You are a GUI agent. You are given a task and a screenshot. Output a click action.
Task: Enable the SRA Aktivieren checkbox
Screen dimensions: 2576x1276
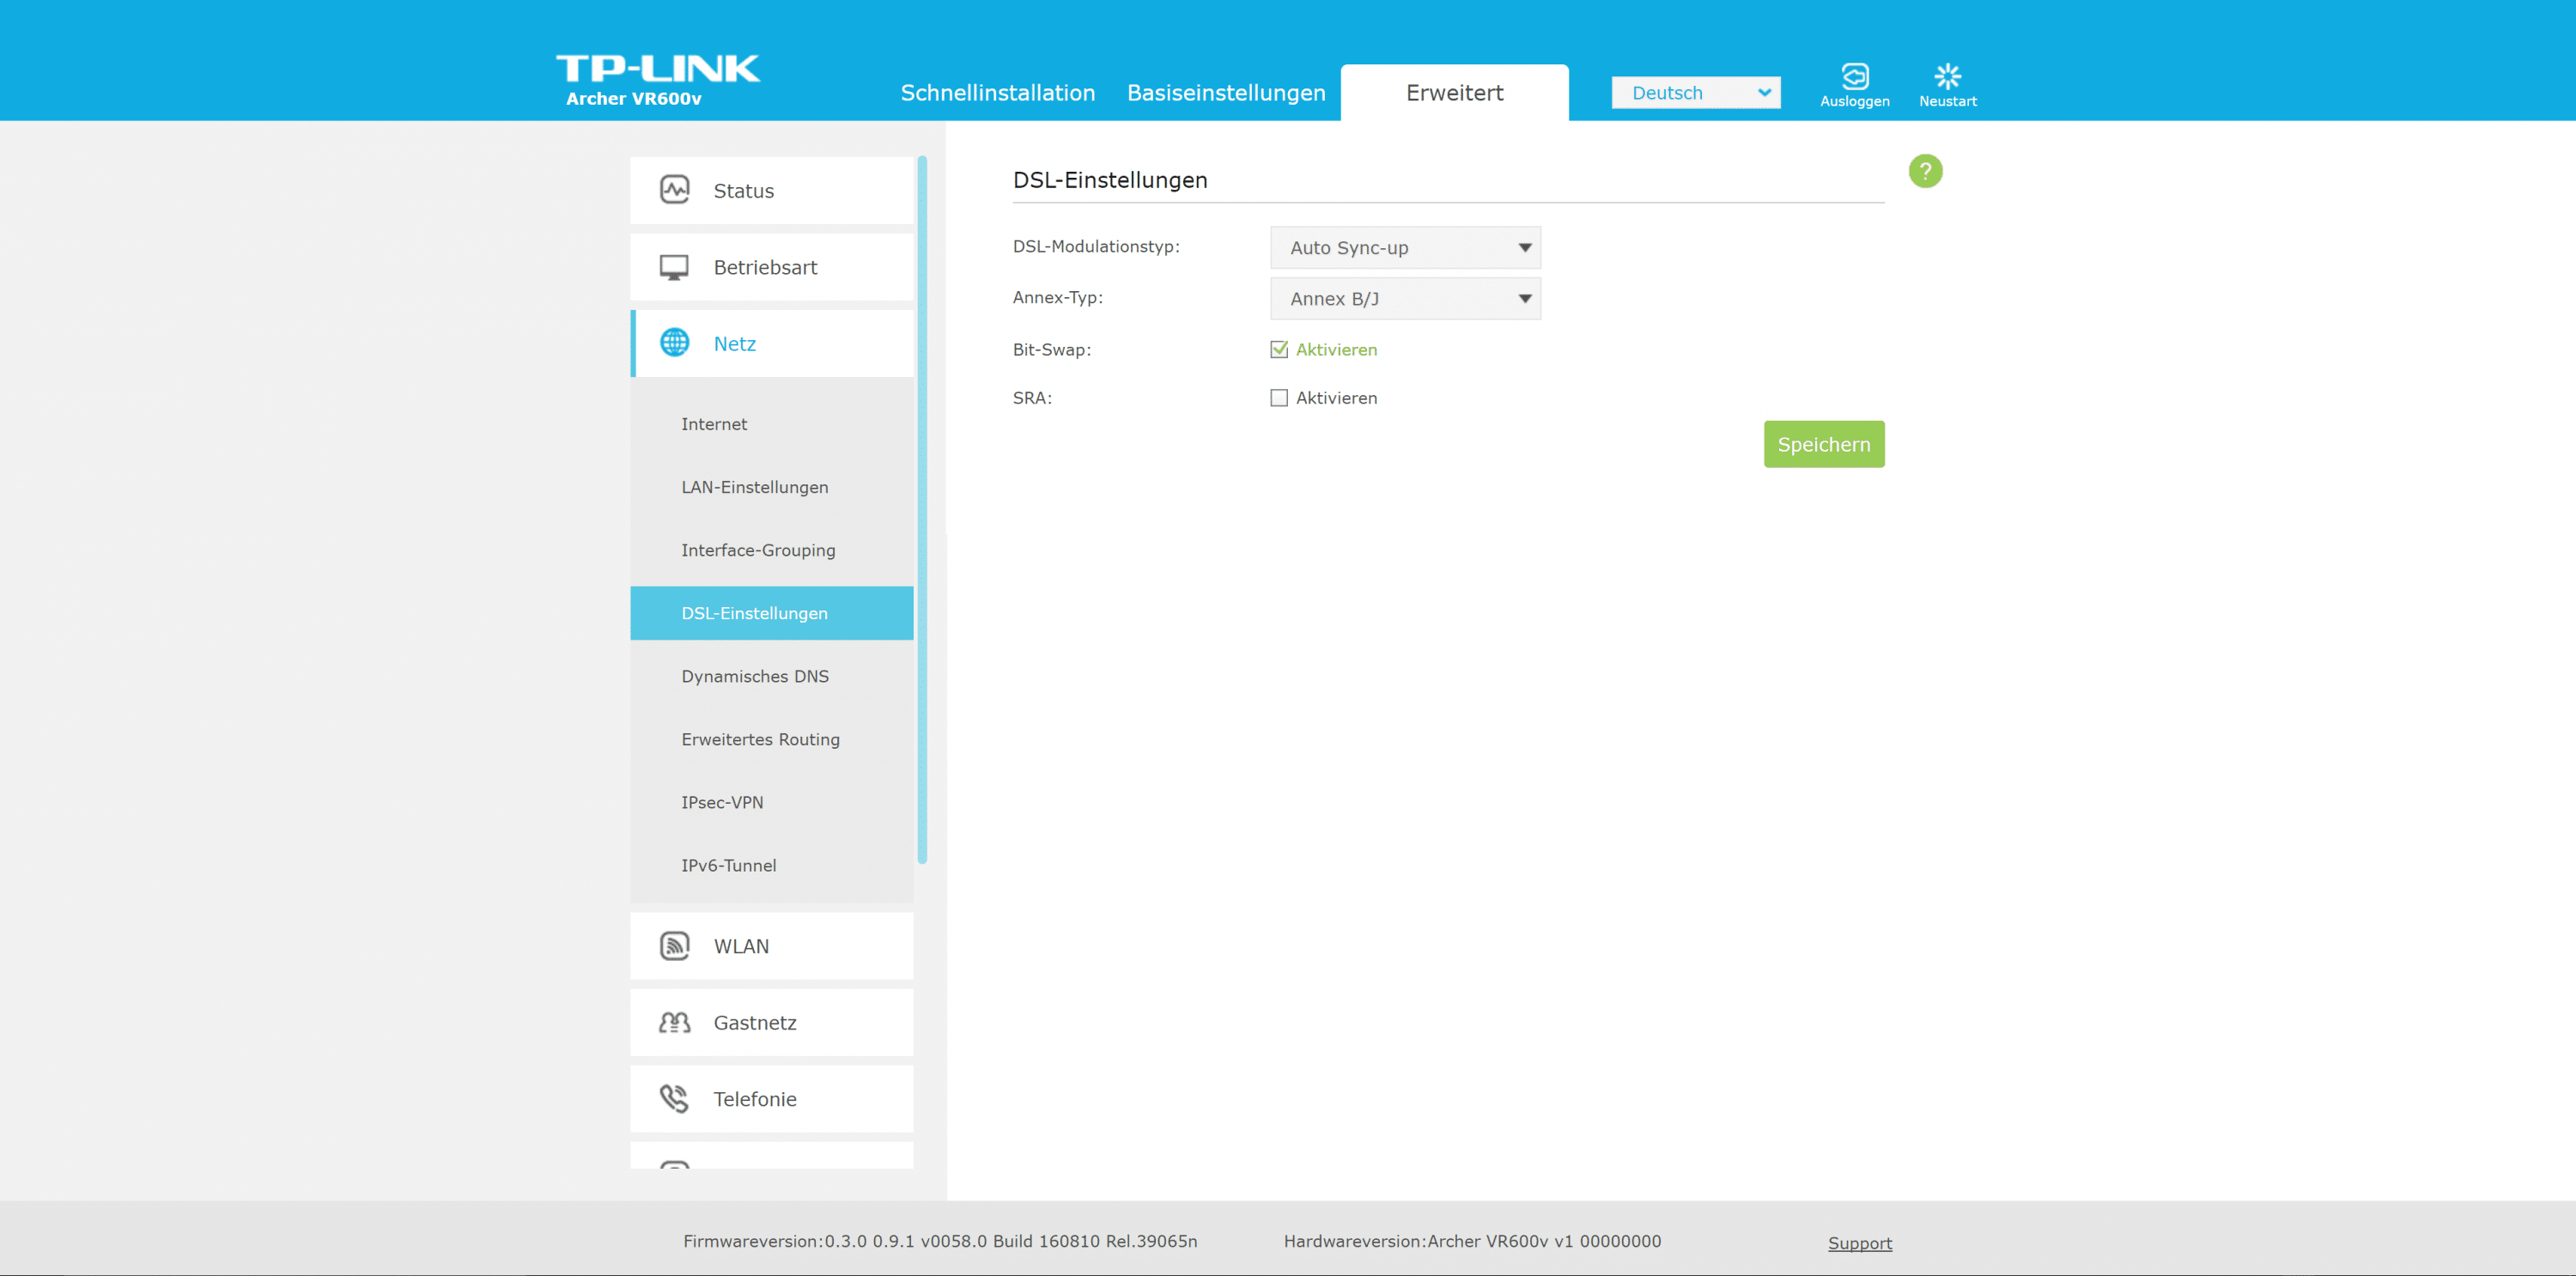coord(1279,398)
